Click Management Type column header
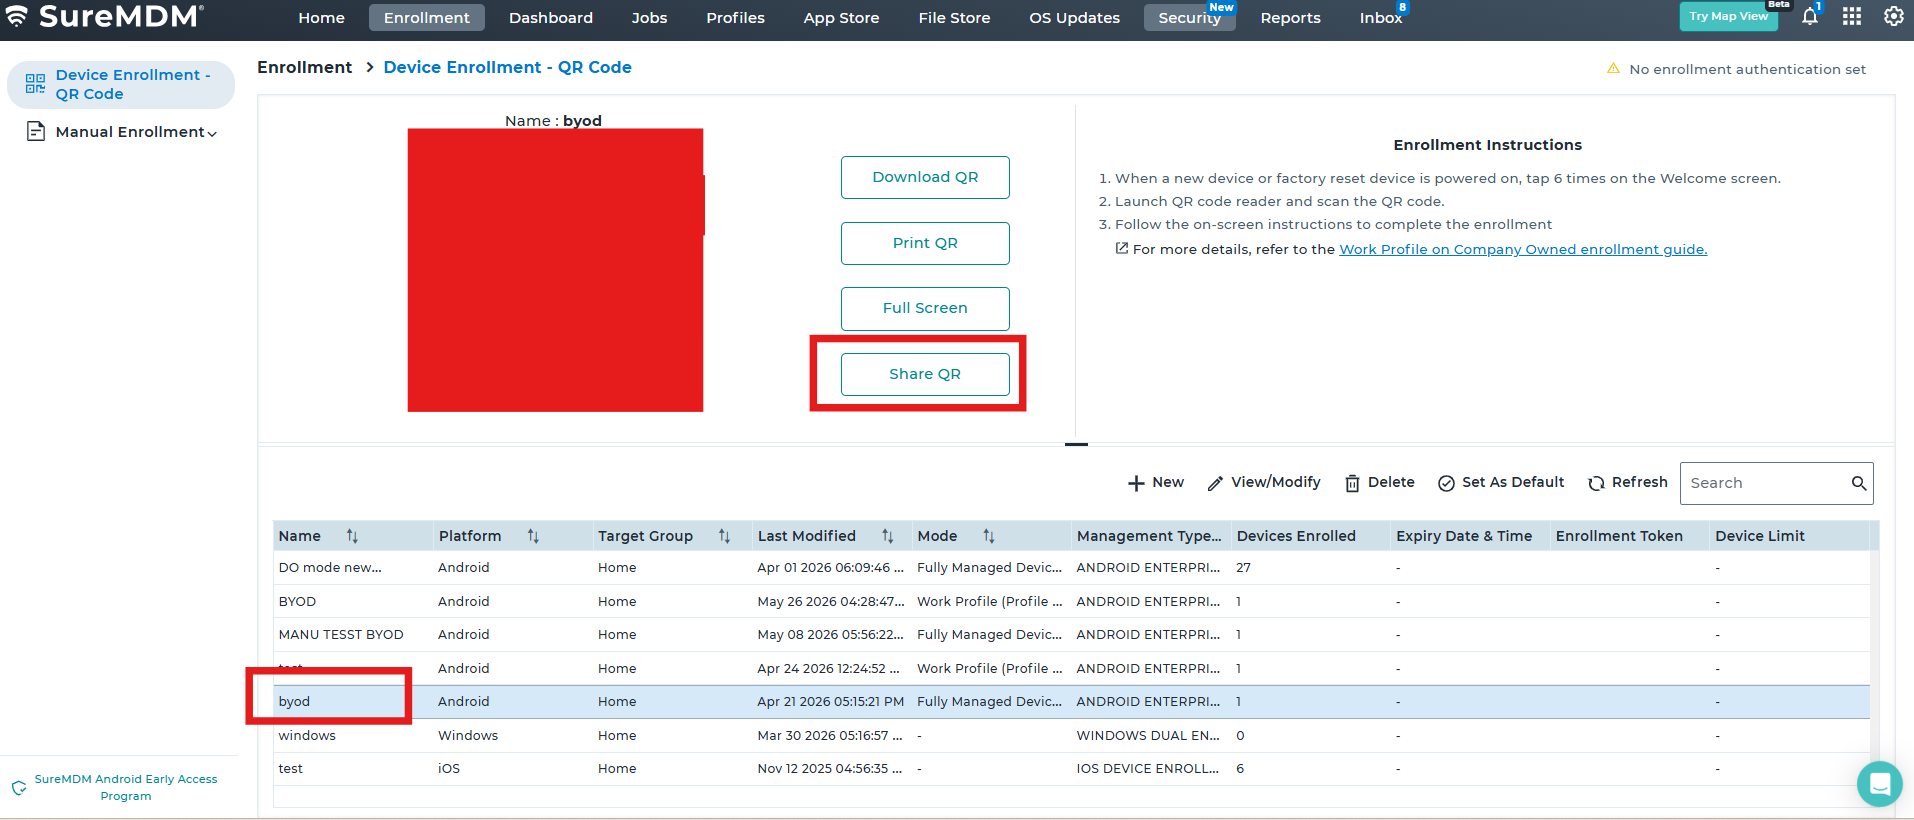The height and width of the screenshot is (820, 1914). point(1149,536)
